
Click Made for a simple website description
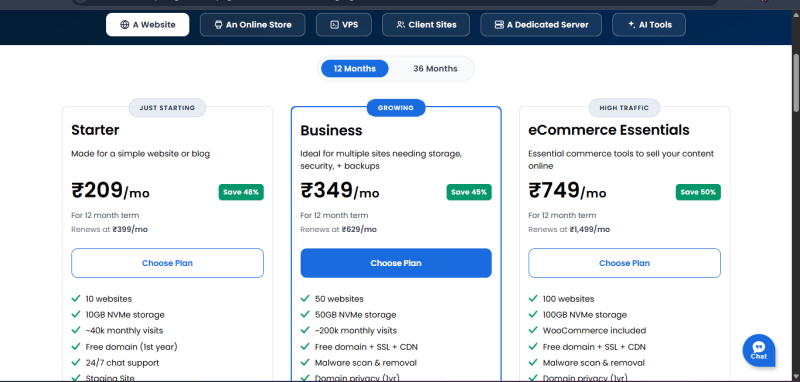point(140,154)
